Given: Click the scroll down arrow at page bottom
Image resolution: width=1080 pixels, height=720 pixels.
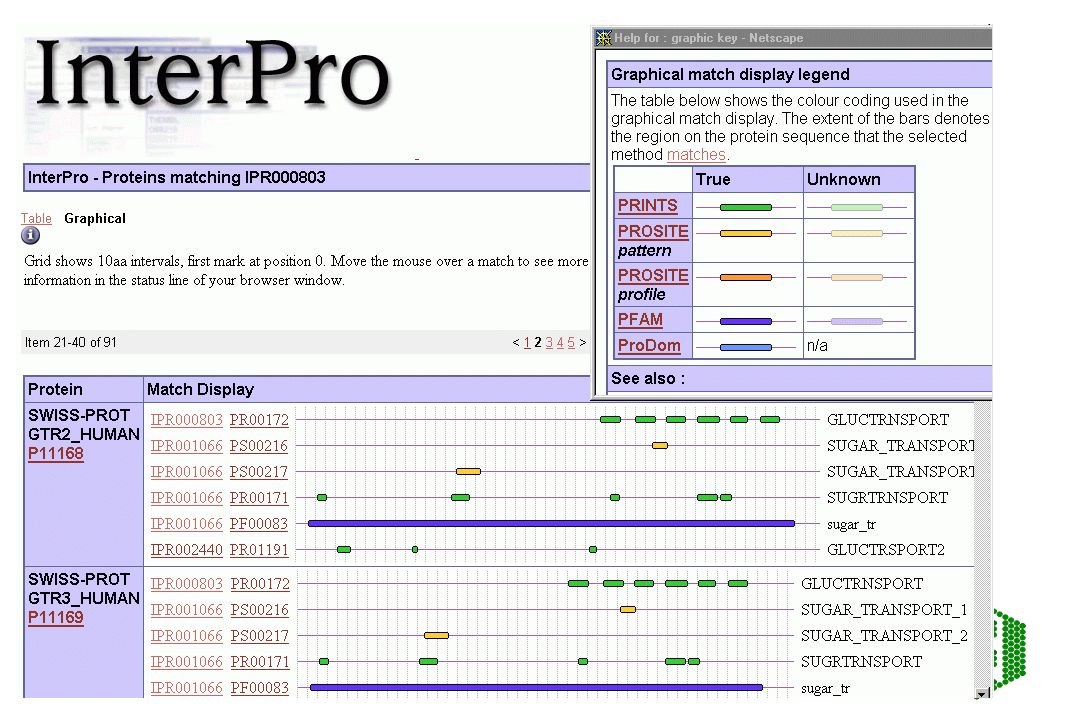Looking at the screenshot, I should coord(982,693).
